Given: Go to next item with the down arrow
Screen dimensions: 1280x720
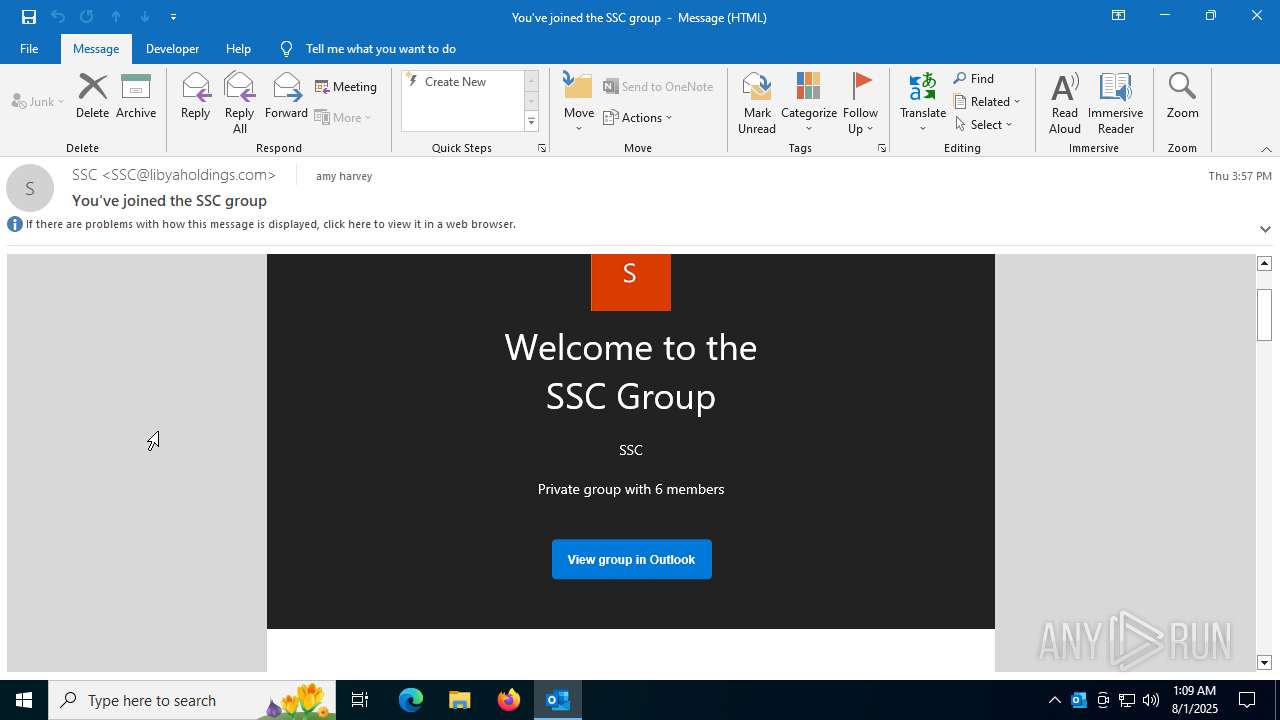Looking at the screenshot, I should point(145,17).
